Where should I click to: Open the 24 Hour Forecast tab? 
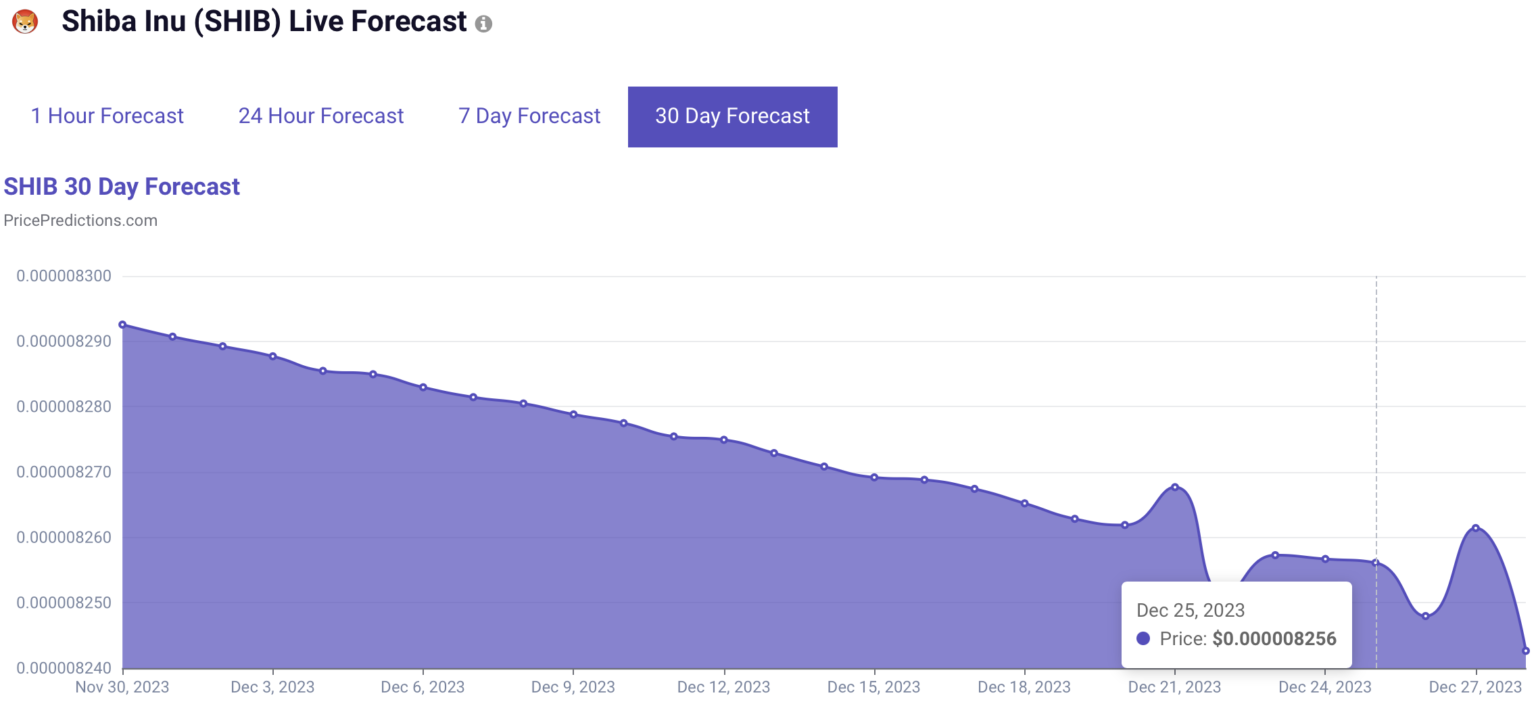(320, 116)
